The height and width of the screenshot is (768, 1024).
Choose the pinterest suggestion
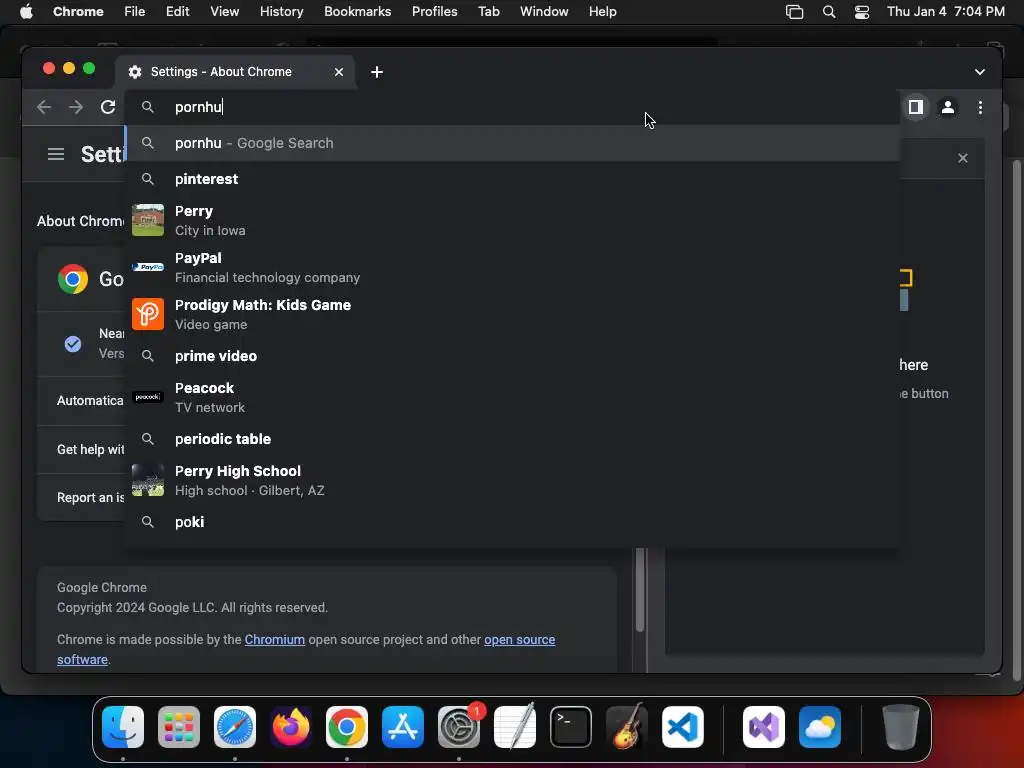coord(513,179)
